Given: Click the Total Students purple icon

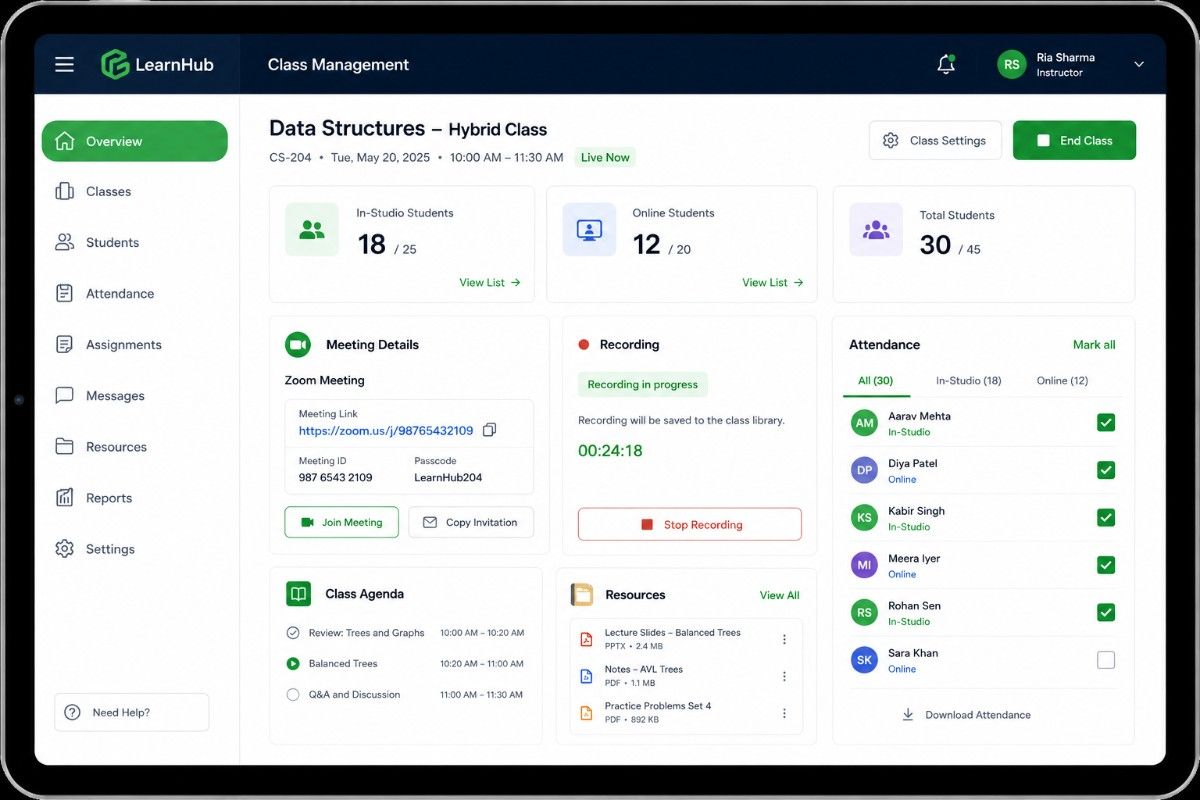Looking at the screenshot, I should (x=876, y=229).
